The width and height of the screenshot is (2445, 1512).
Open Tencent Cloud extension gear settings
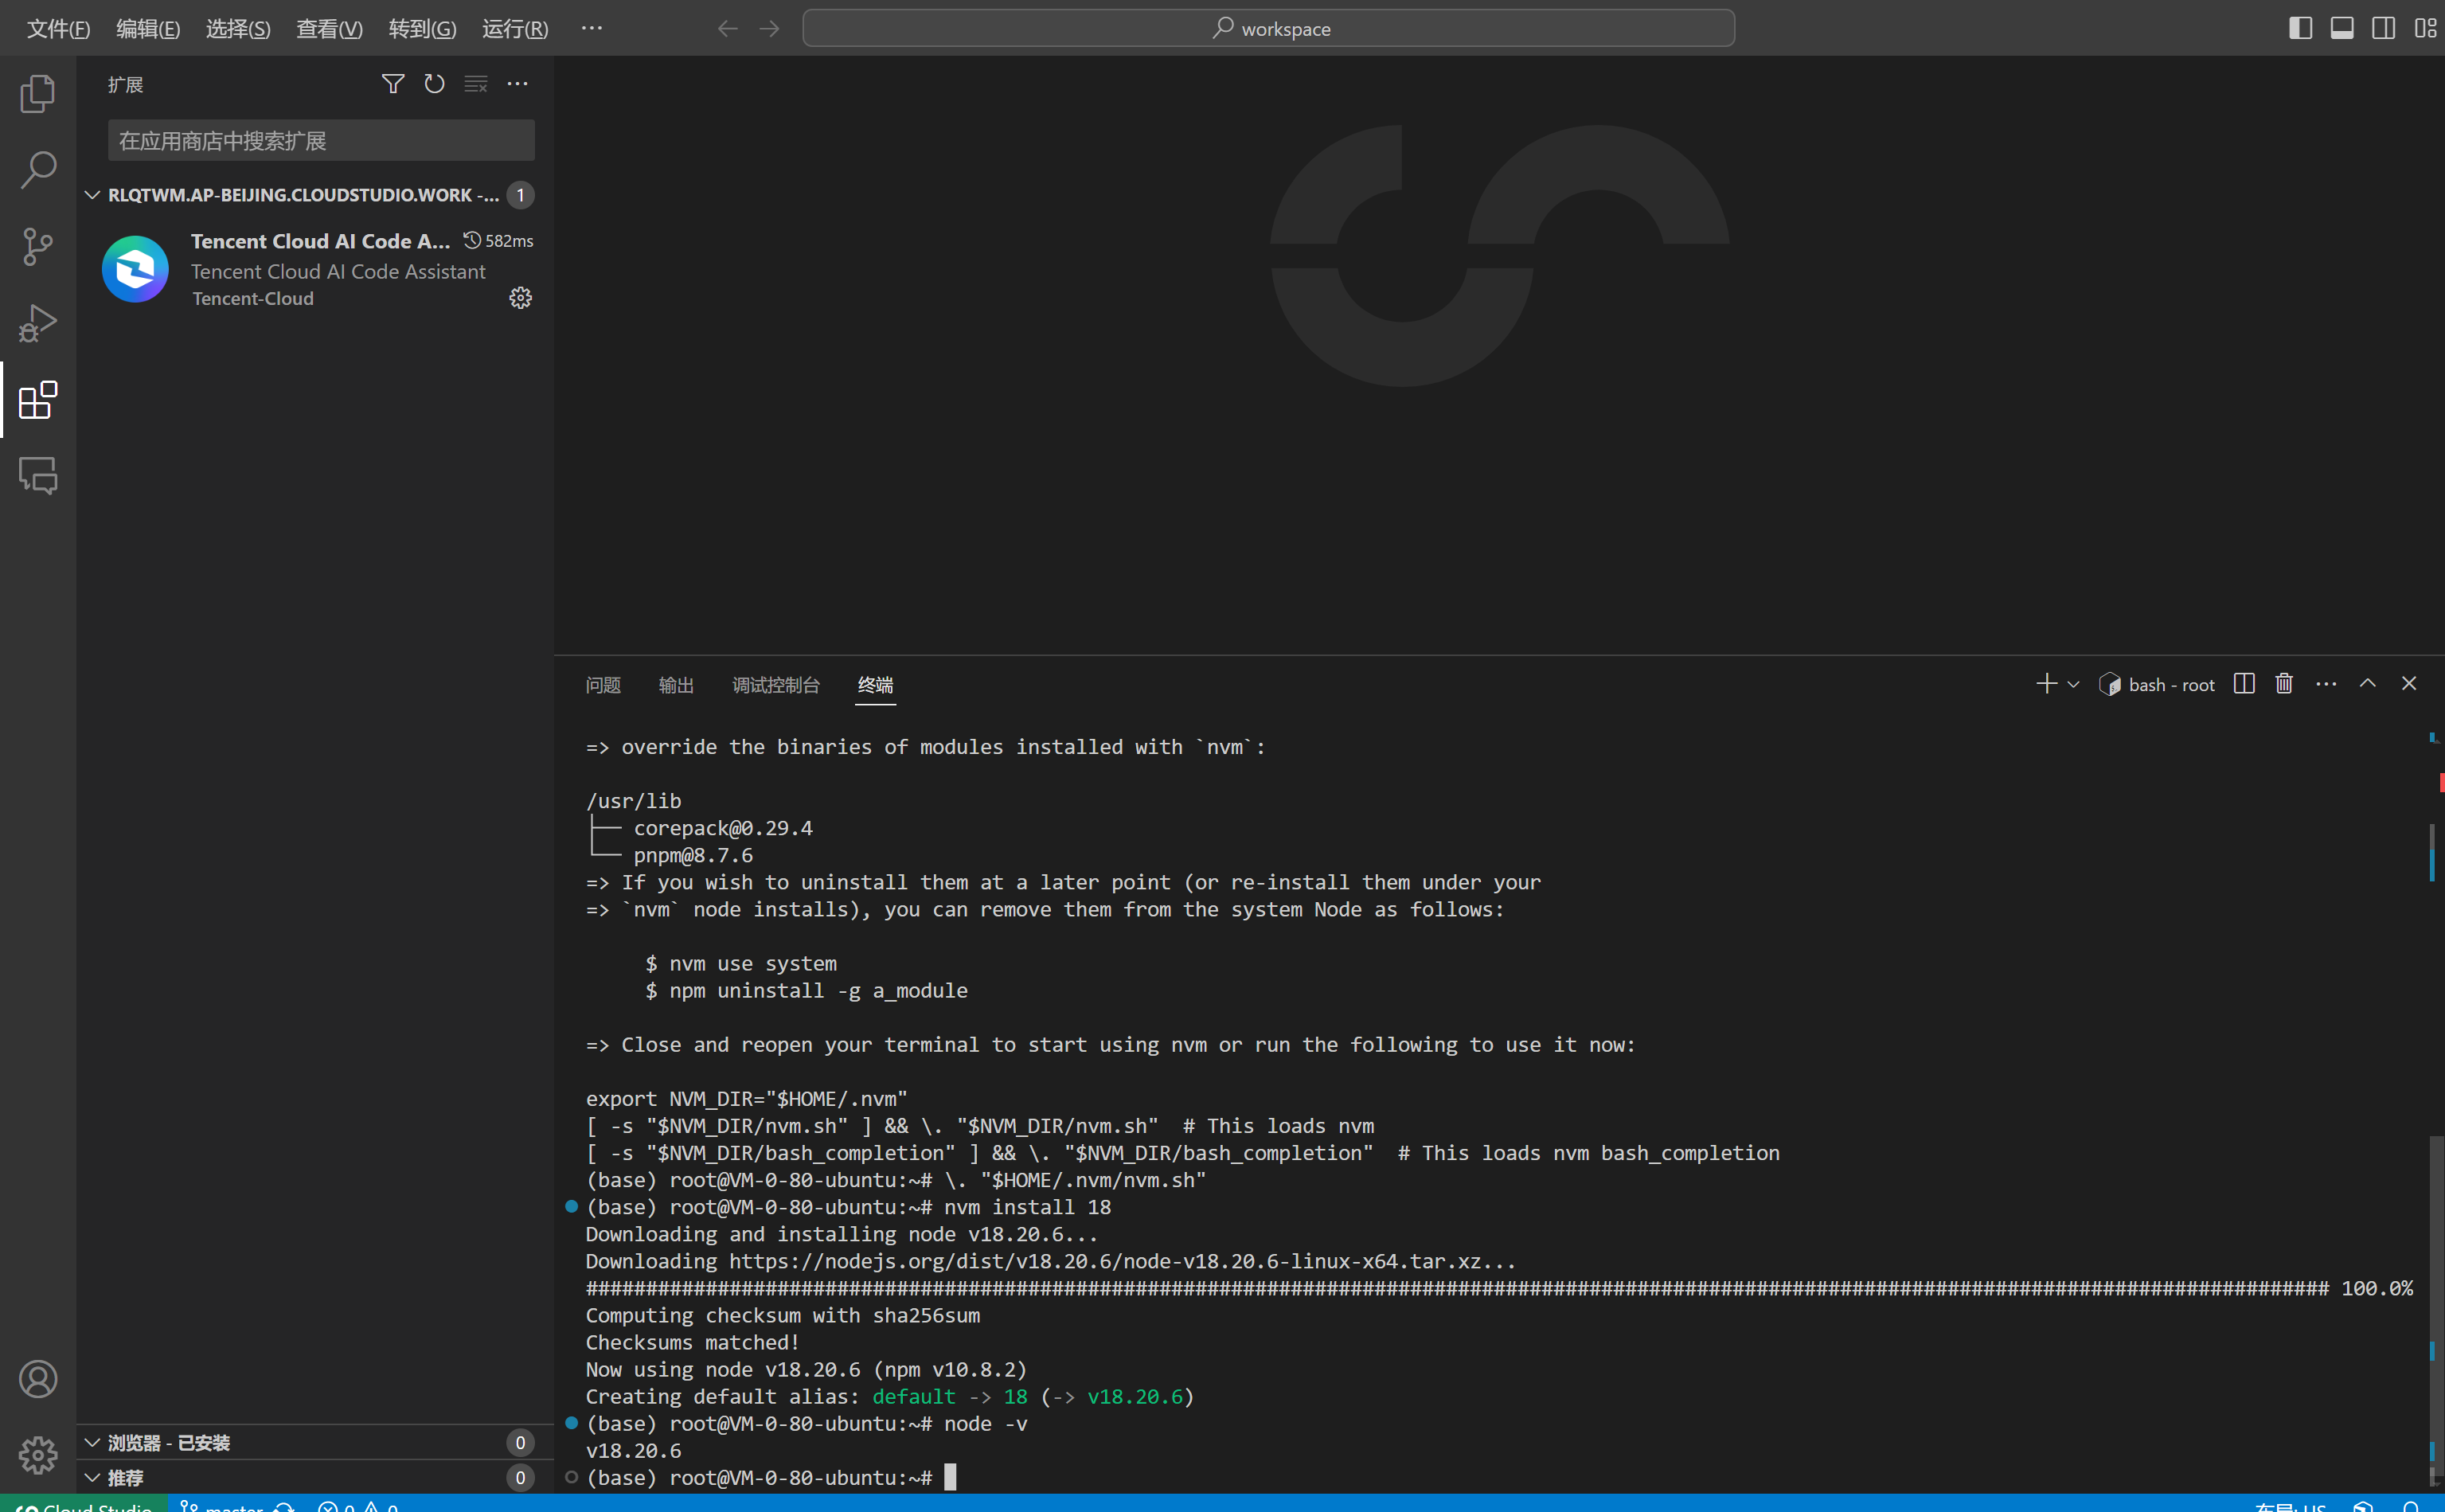tap(520, 298)
